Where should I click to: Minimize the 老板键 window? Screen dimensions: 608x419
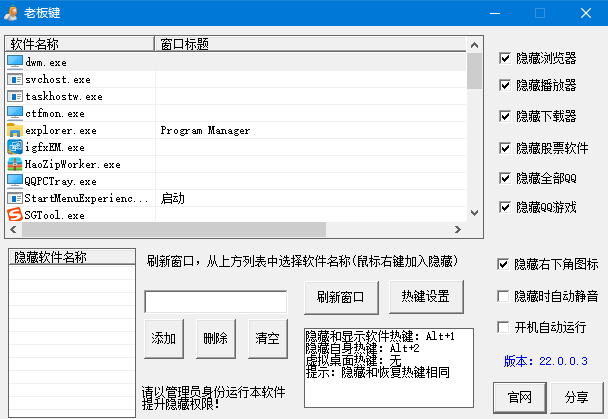(x=495, y=13)
